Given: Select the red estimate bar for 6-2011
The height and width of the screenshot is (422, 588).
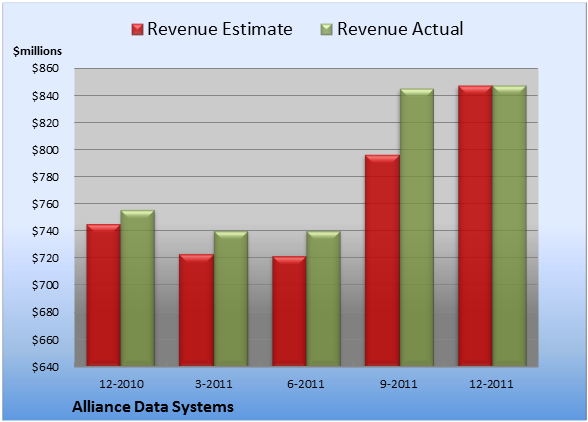Looking at the screenshot, I should tap(289, 311).
